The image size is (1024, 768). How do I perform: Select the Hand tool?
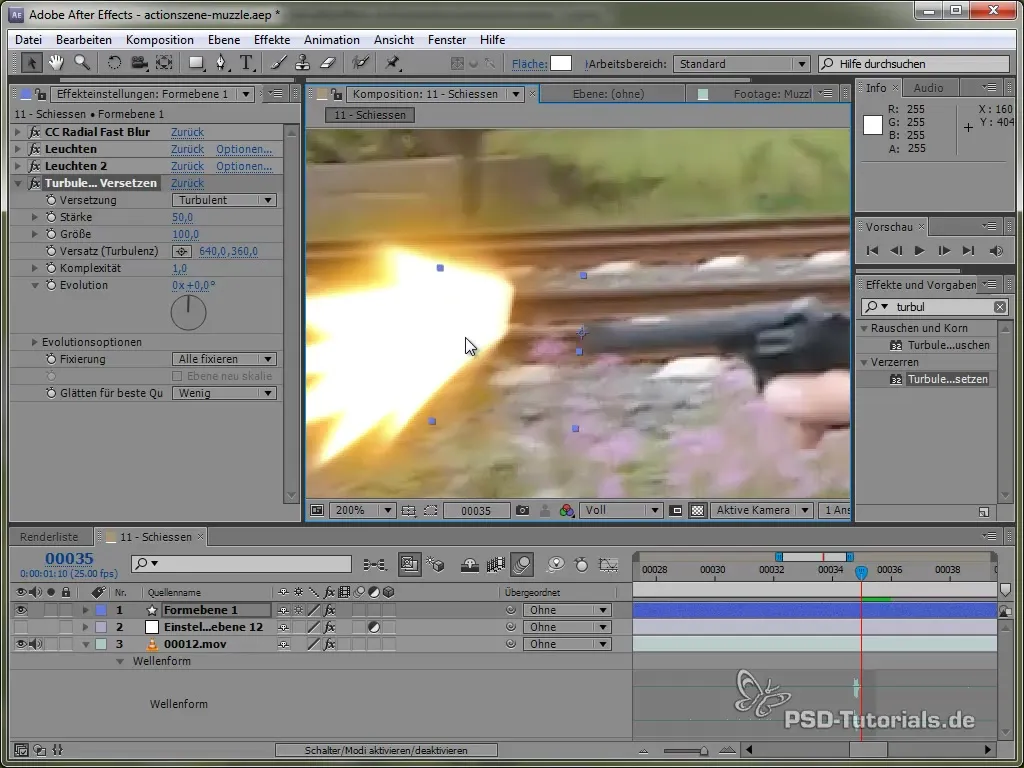click(x=56, y=63)
